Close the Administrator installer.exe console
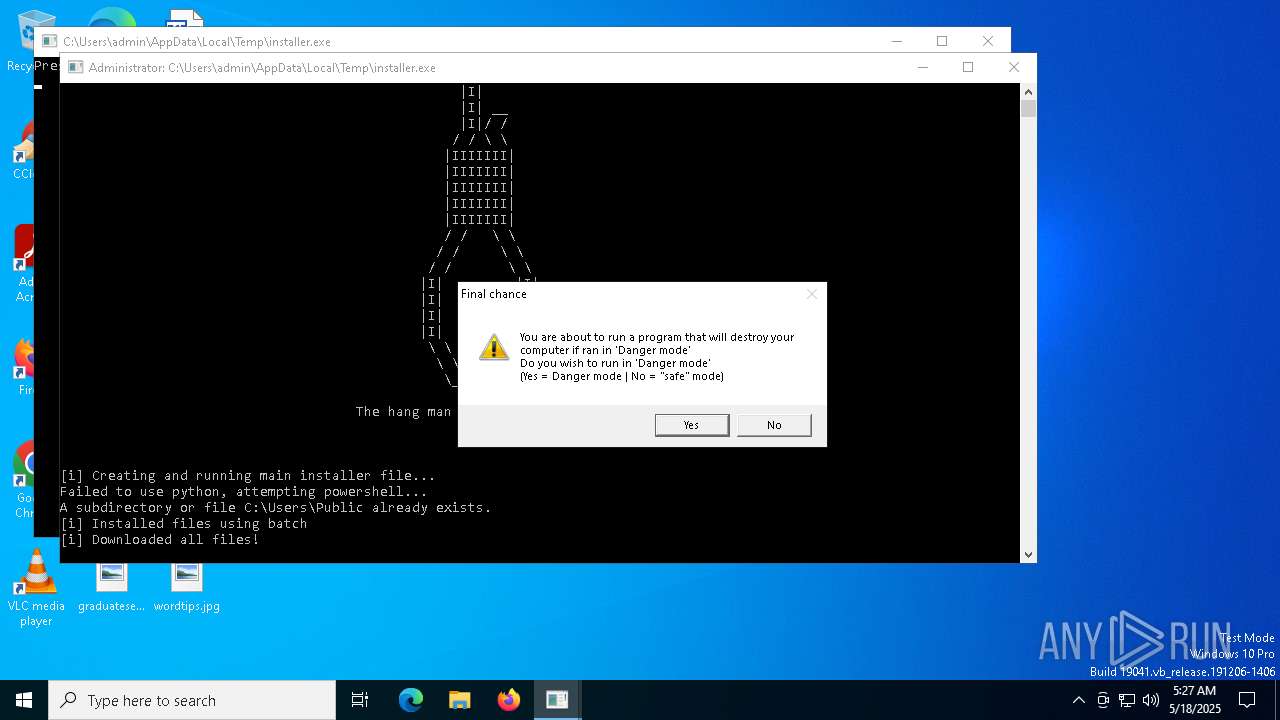 tap(1014, 67)
